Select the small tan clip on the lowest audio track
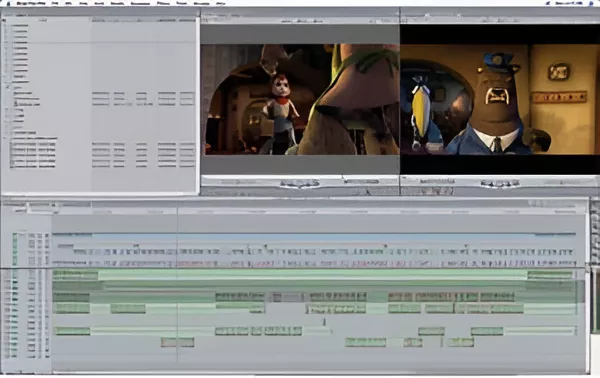Screen dimensions: 600x378 point(177,342)
